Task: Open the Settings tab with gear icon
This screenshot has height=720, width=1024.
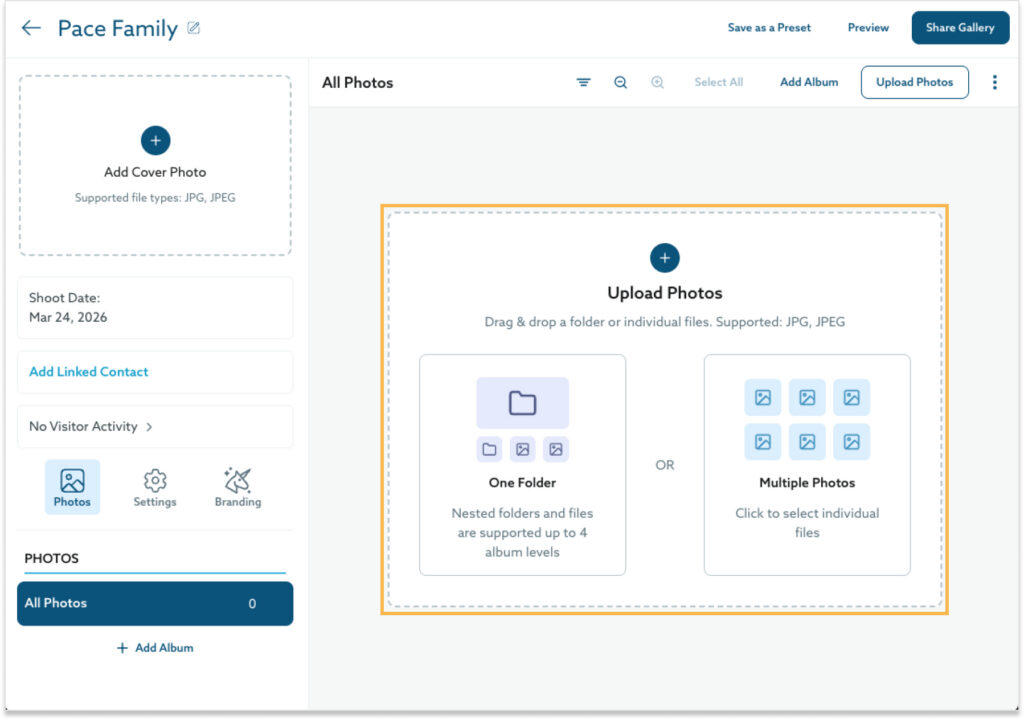Action: point(155,487)
